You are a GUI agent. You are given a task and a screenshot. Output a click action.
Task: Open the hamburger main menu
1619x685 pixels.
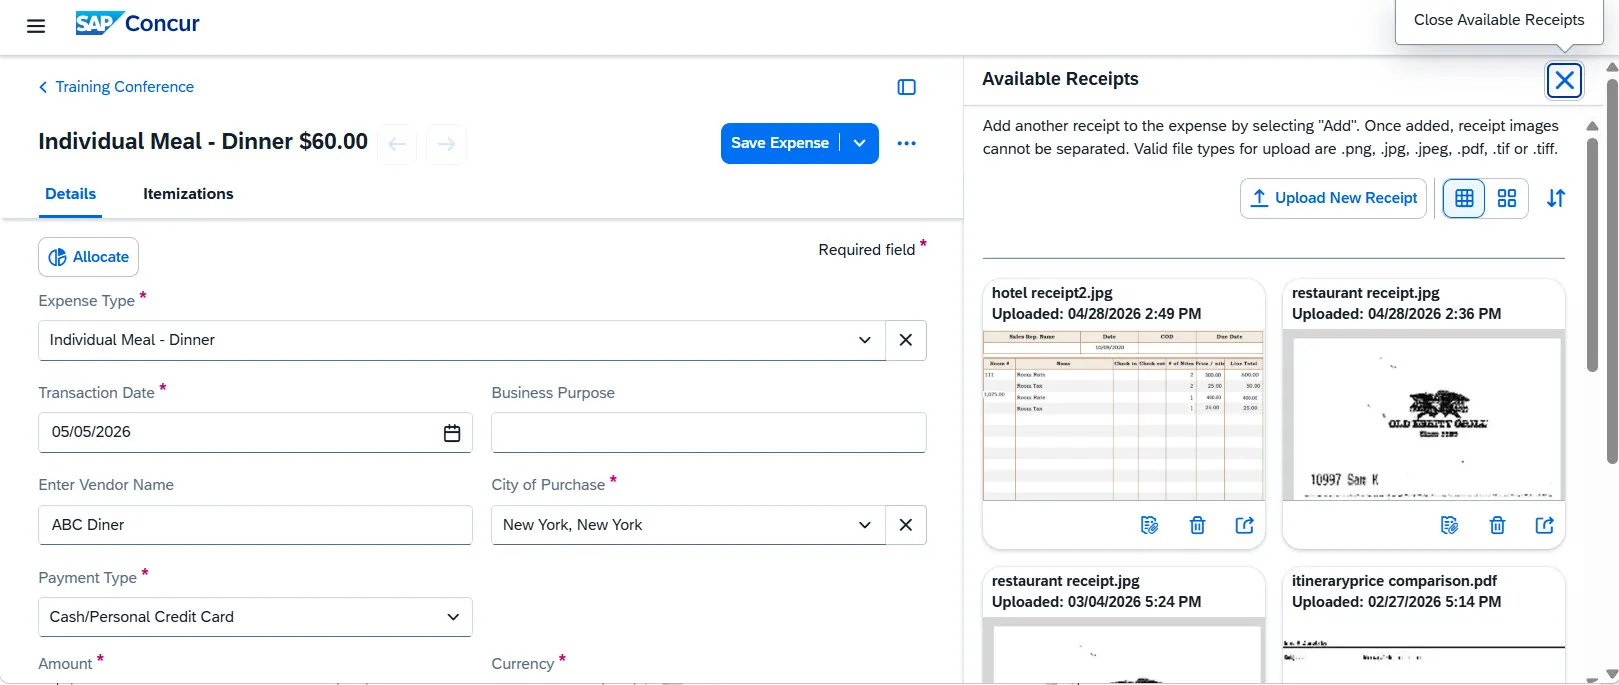(36, 26)
